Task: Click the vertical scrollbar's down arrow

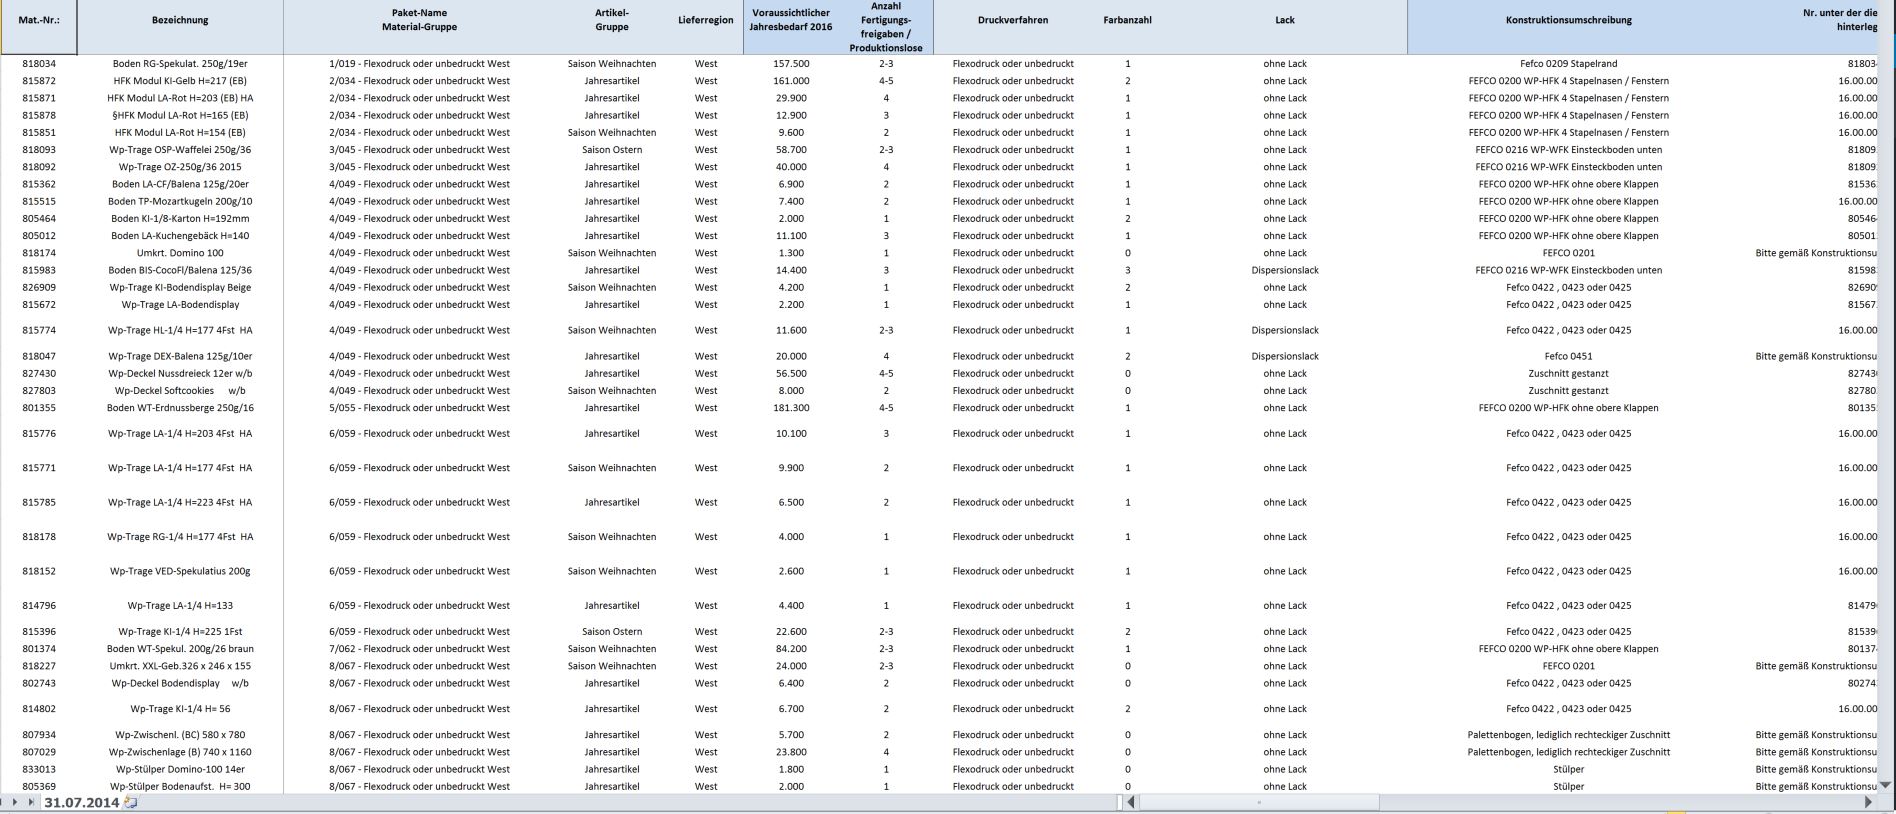Action: coord(1886,785)
